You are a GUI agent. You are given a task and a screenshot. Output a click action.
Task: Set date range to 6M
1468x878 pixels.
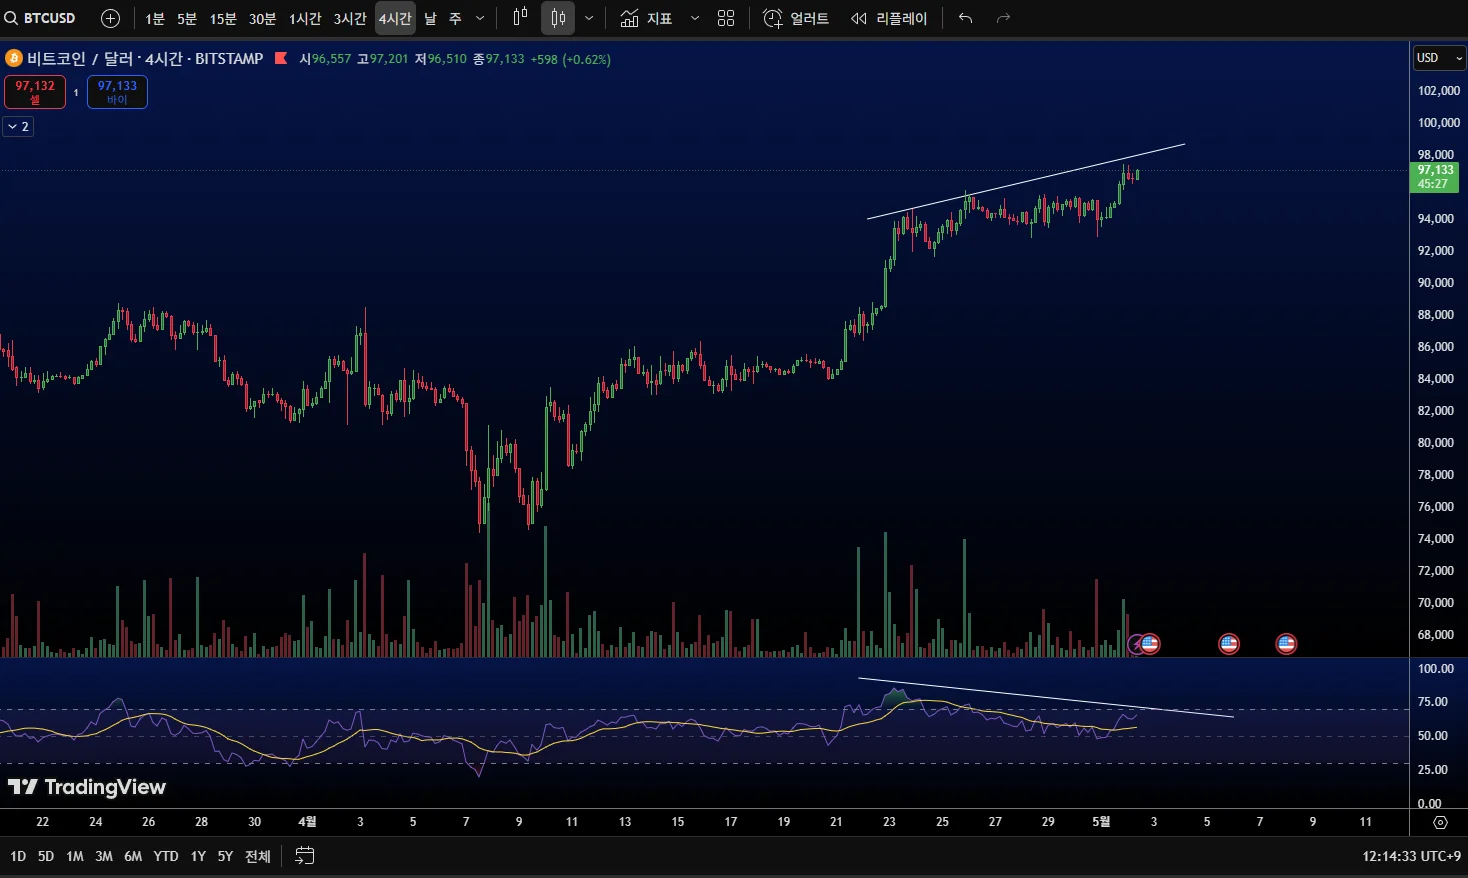(133, 856)
